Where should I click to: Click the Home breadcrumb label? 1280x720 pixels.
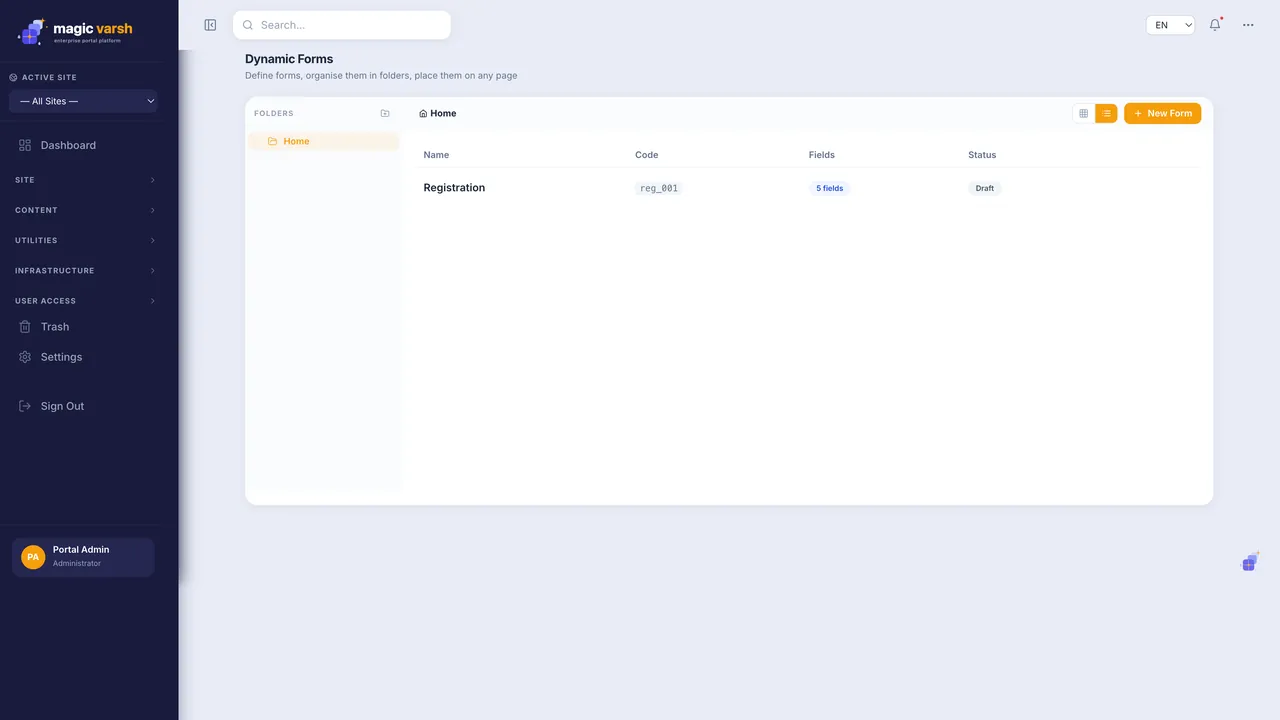click(x=443, y=114)
